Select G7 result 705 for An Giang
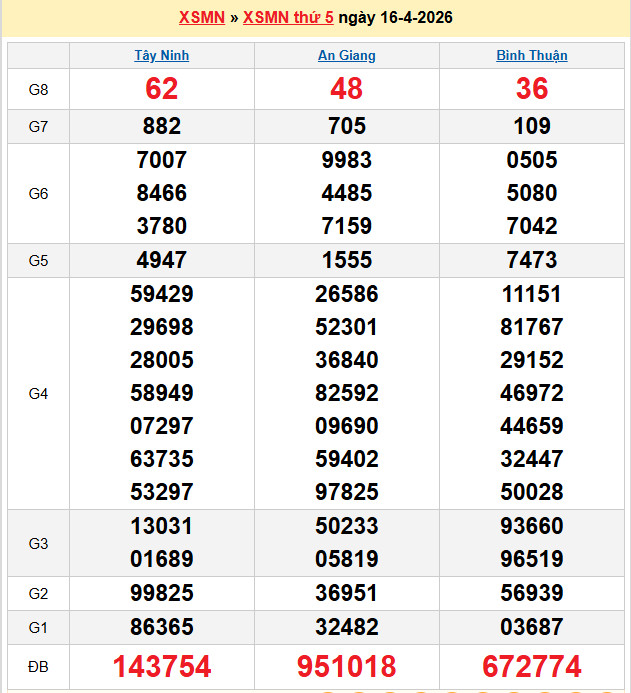Image resolution: width=631 pixels, height=693 pixels. click(x=347, y=126)
